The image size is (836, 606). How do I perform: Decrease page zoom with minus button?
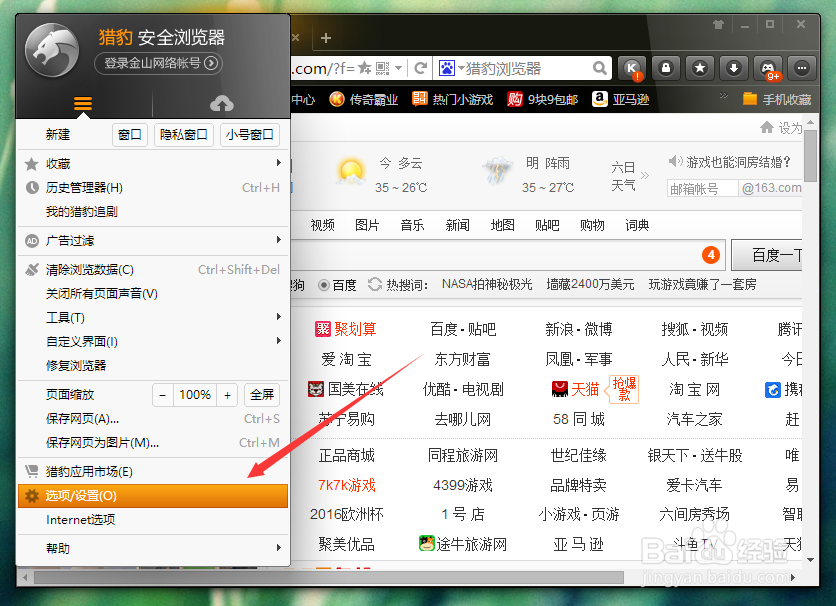pyautogui.click(x=163, y=395)
